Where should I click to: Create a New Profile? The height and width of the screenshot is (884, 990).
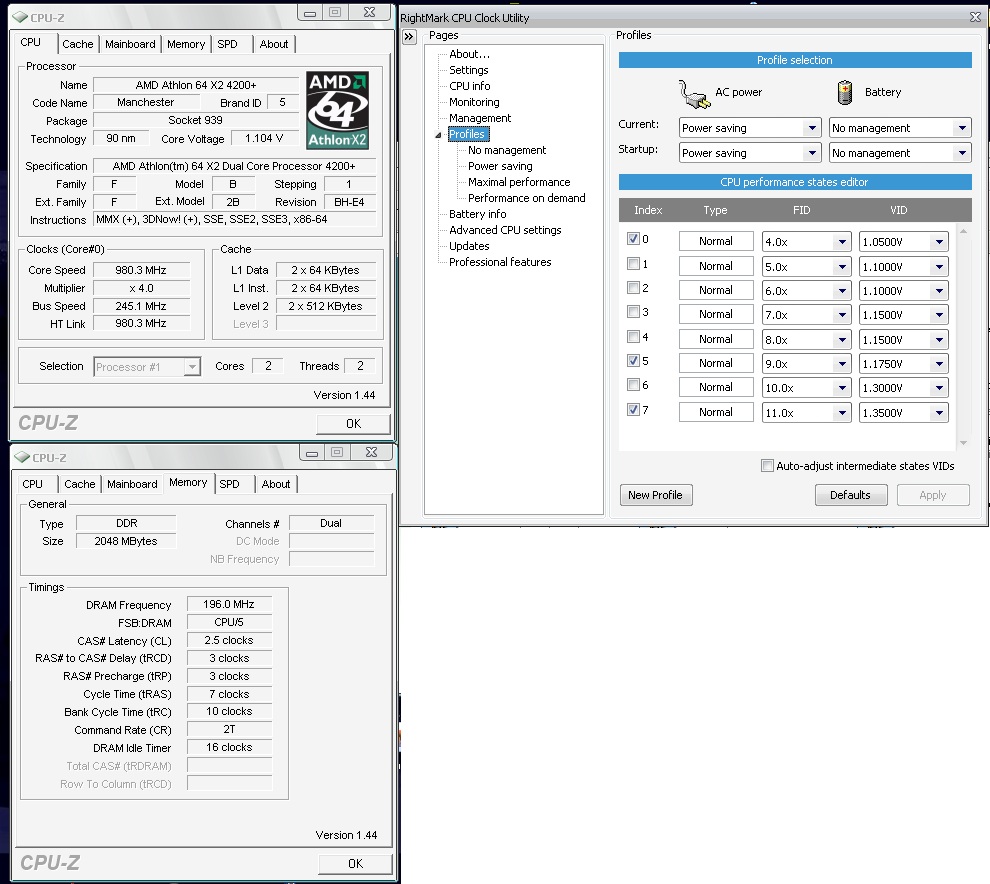click(655, 495)
